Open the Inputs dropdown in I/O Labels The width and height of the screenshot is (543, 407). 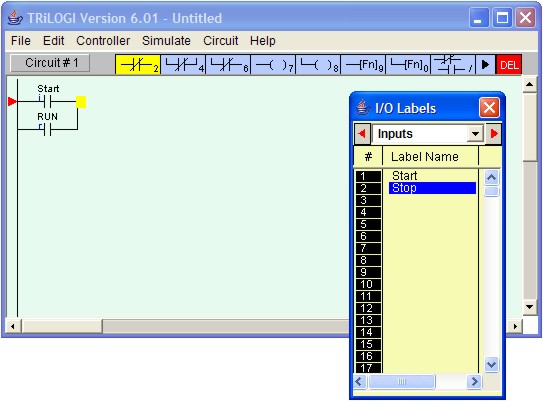click(x=475, y=134)
